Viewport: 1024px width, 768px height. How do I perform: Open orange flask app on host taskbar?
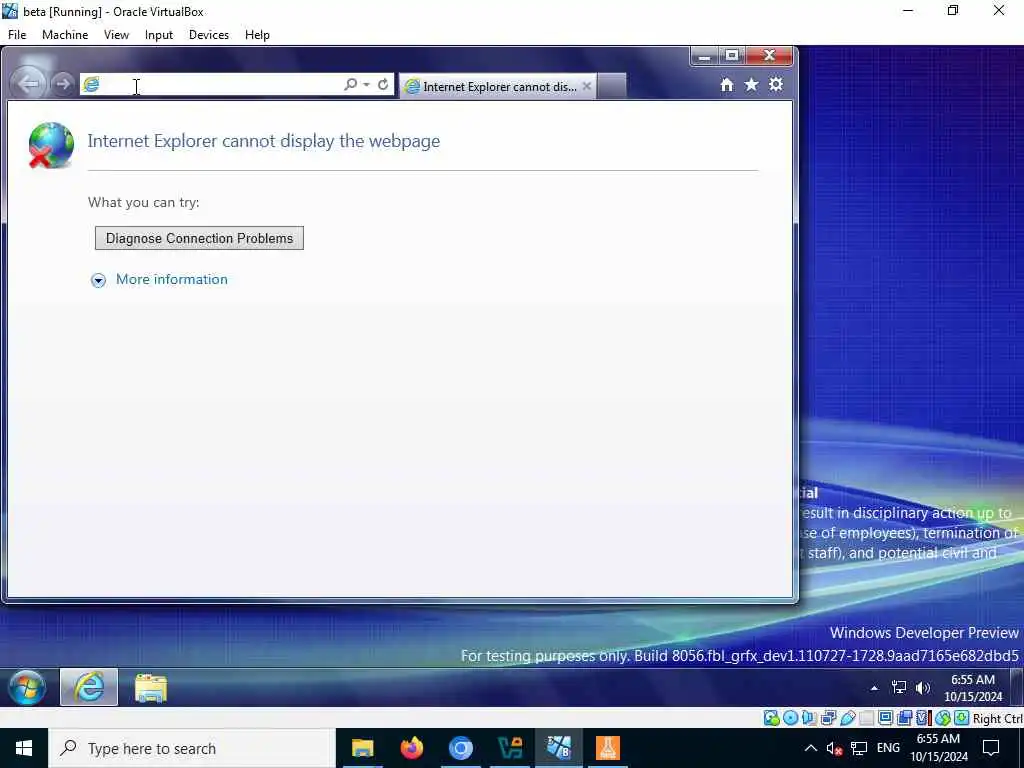click(x=607, y=748)
